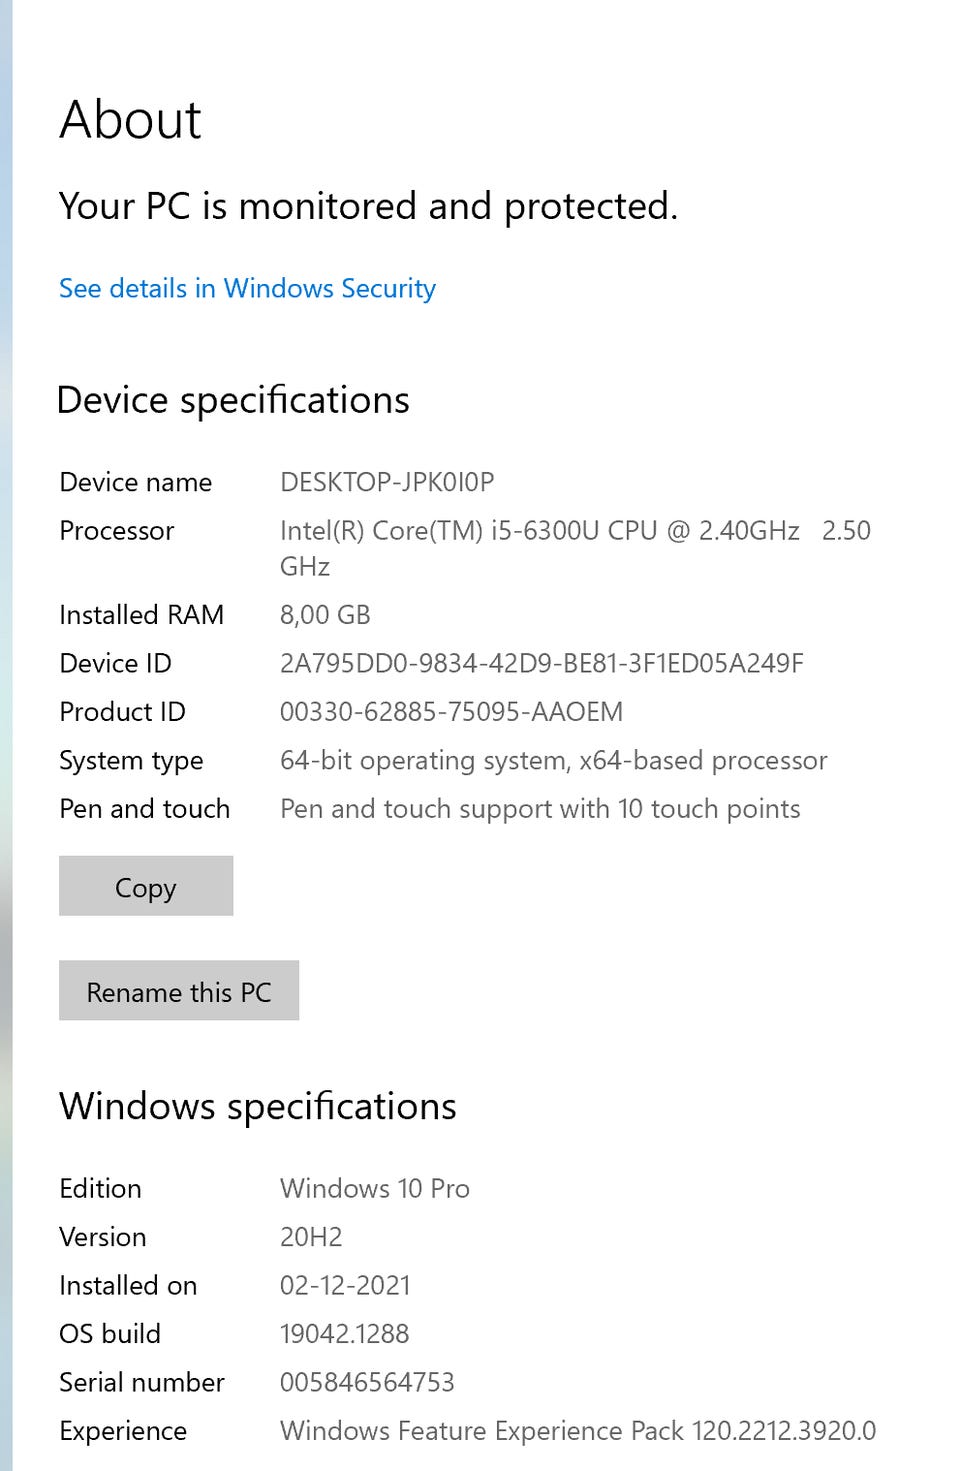Click the serial number value 005846564753
Image resolution: width=960 pixels, height=1471 pixels.
tap(367, 1382)
